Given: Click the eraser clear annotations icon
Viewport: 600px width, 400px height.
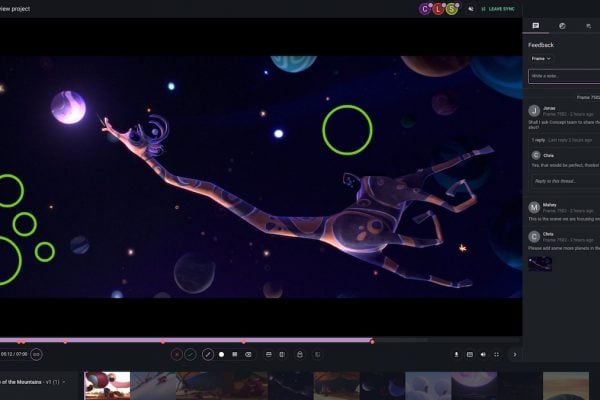Looking at the screenshot, I should click(248, 354).
